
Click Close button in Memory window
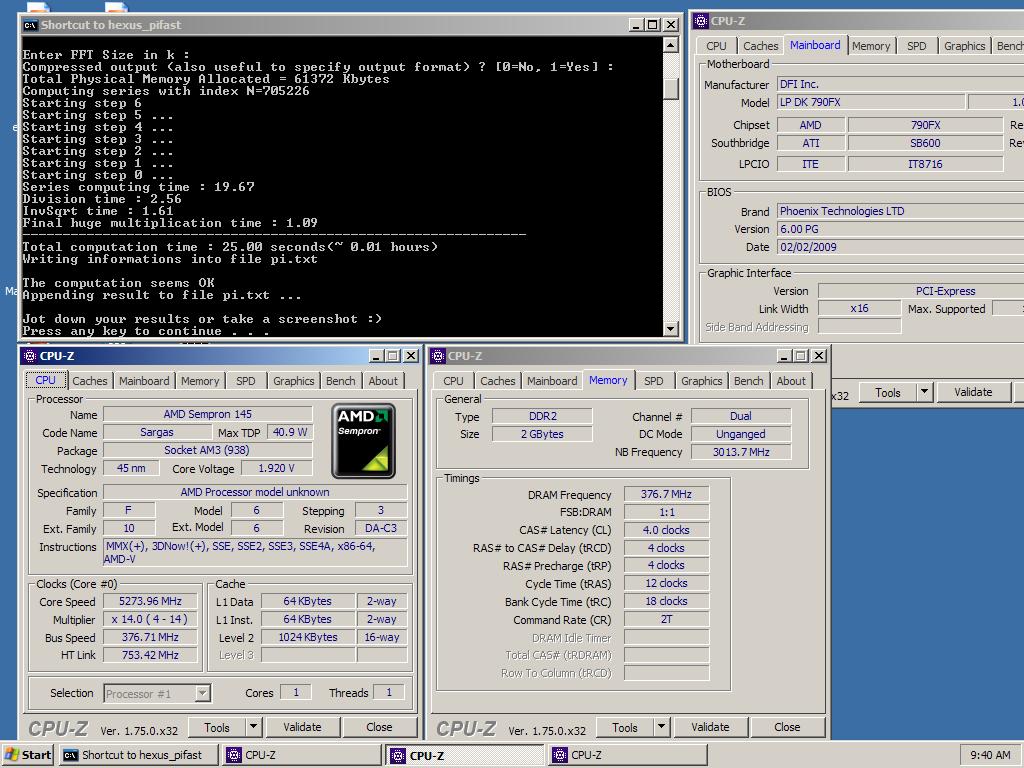788,727
